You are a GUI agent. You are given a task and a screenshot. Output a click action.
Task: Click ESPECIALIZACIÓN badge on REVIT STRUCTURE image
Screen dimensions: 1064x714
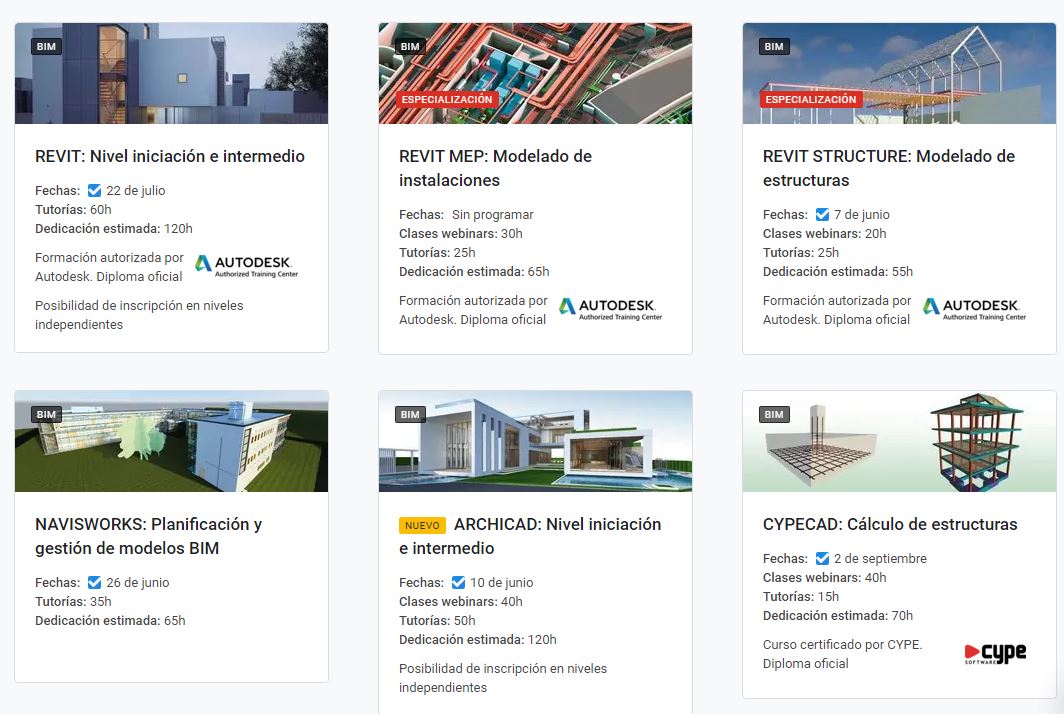[811, 99]
